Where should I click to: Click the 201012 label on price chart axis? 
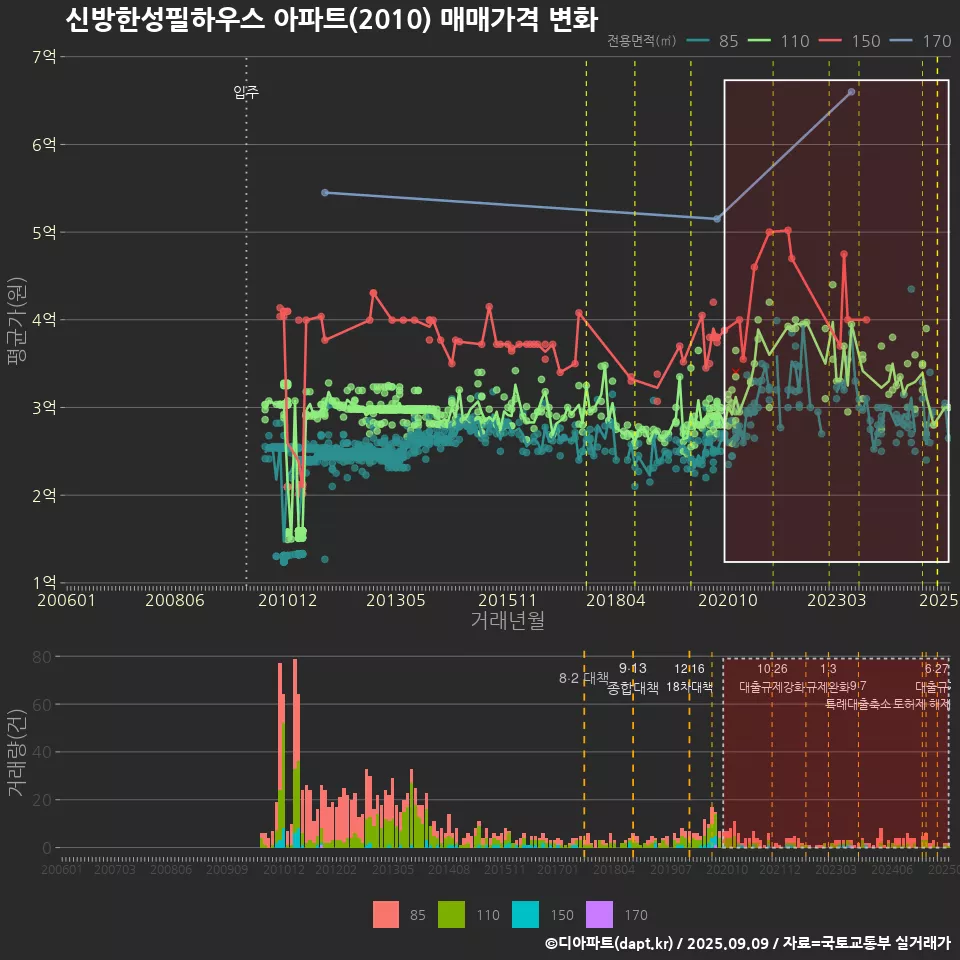(x=287, y=600)
